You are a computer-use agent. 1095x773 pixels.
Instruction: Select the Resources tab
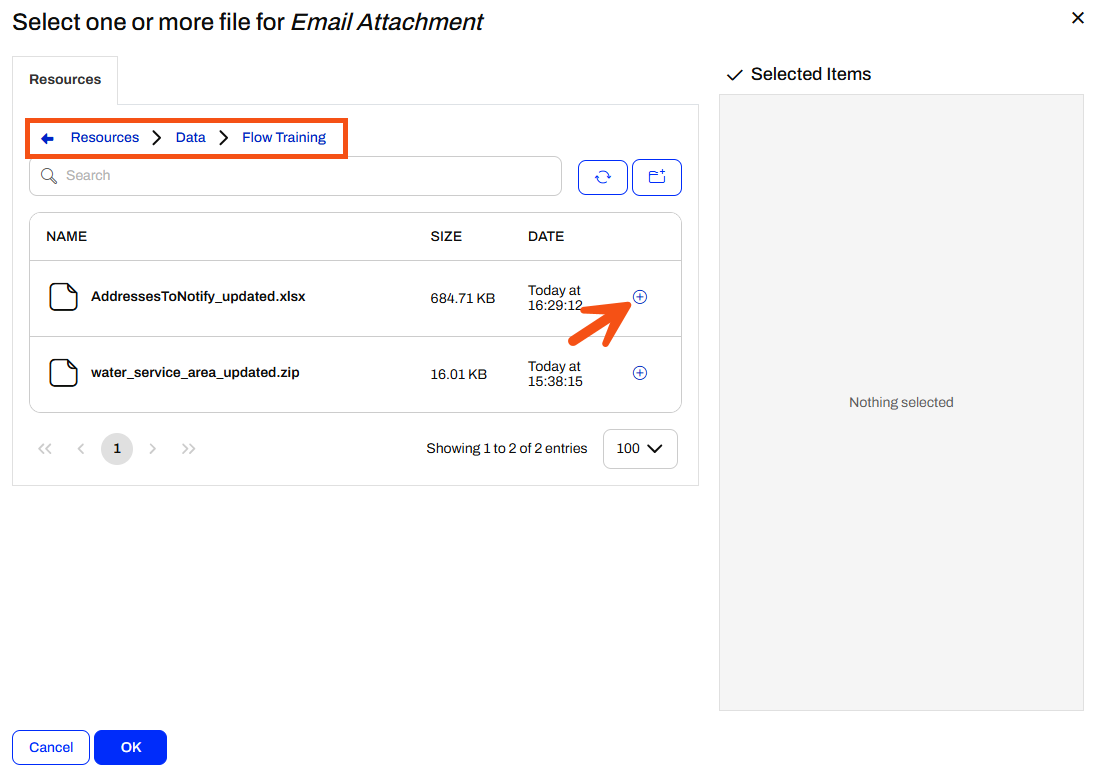(65, 80)
